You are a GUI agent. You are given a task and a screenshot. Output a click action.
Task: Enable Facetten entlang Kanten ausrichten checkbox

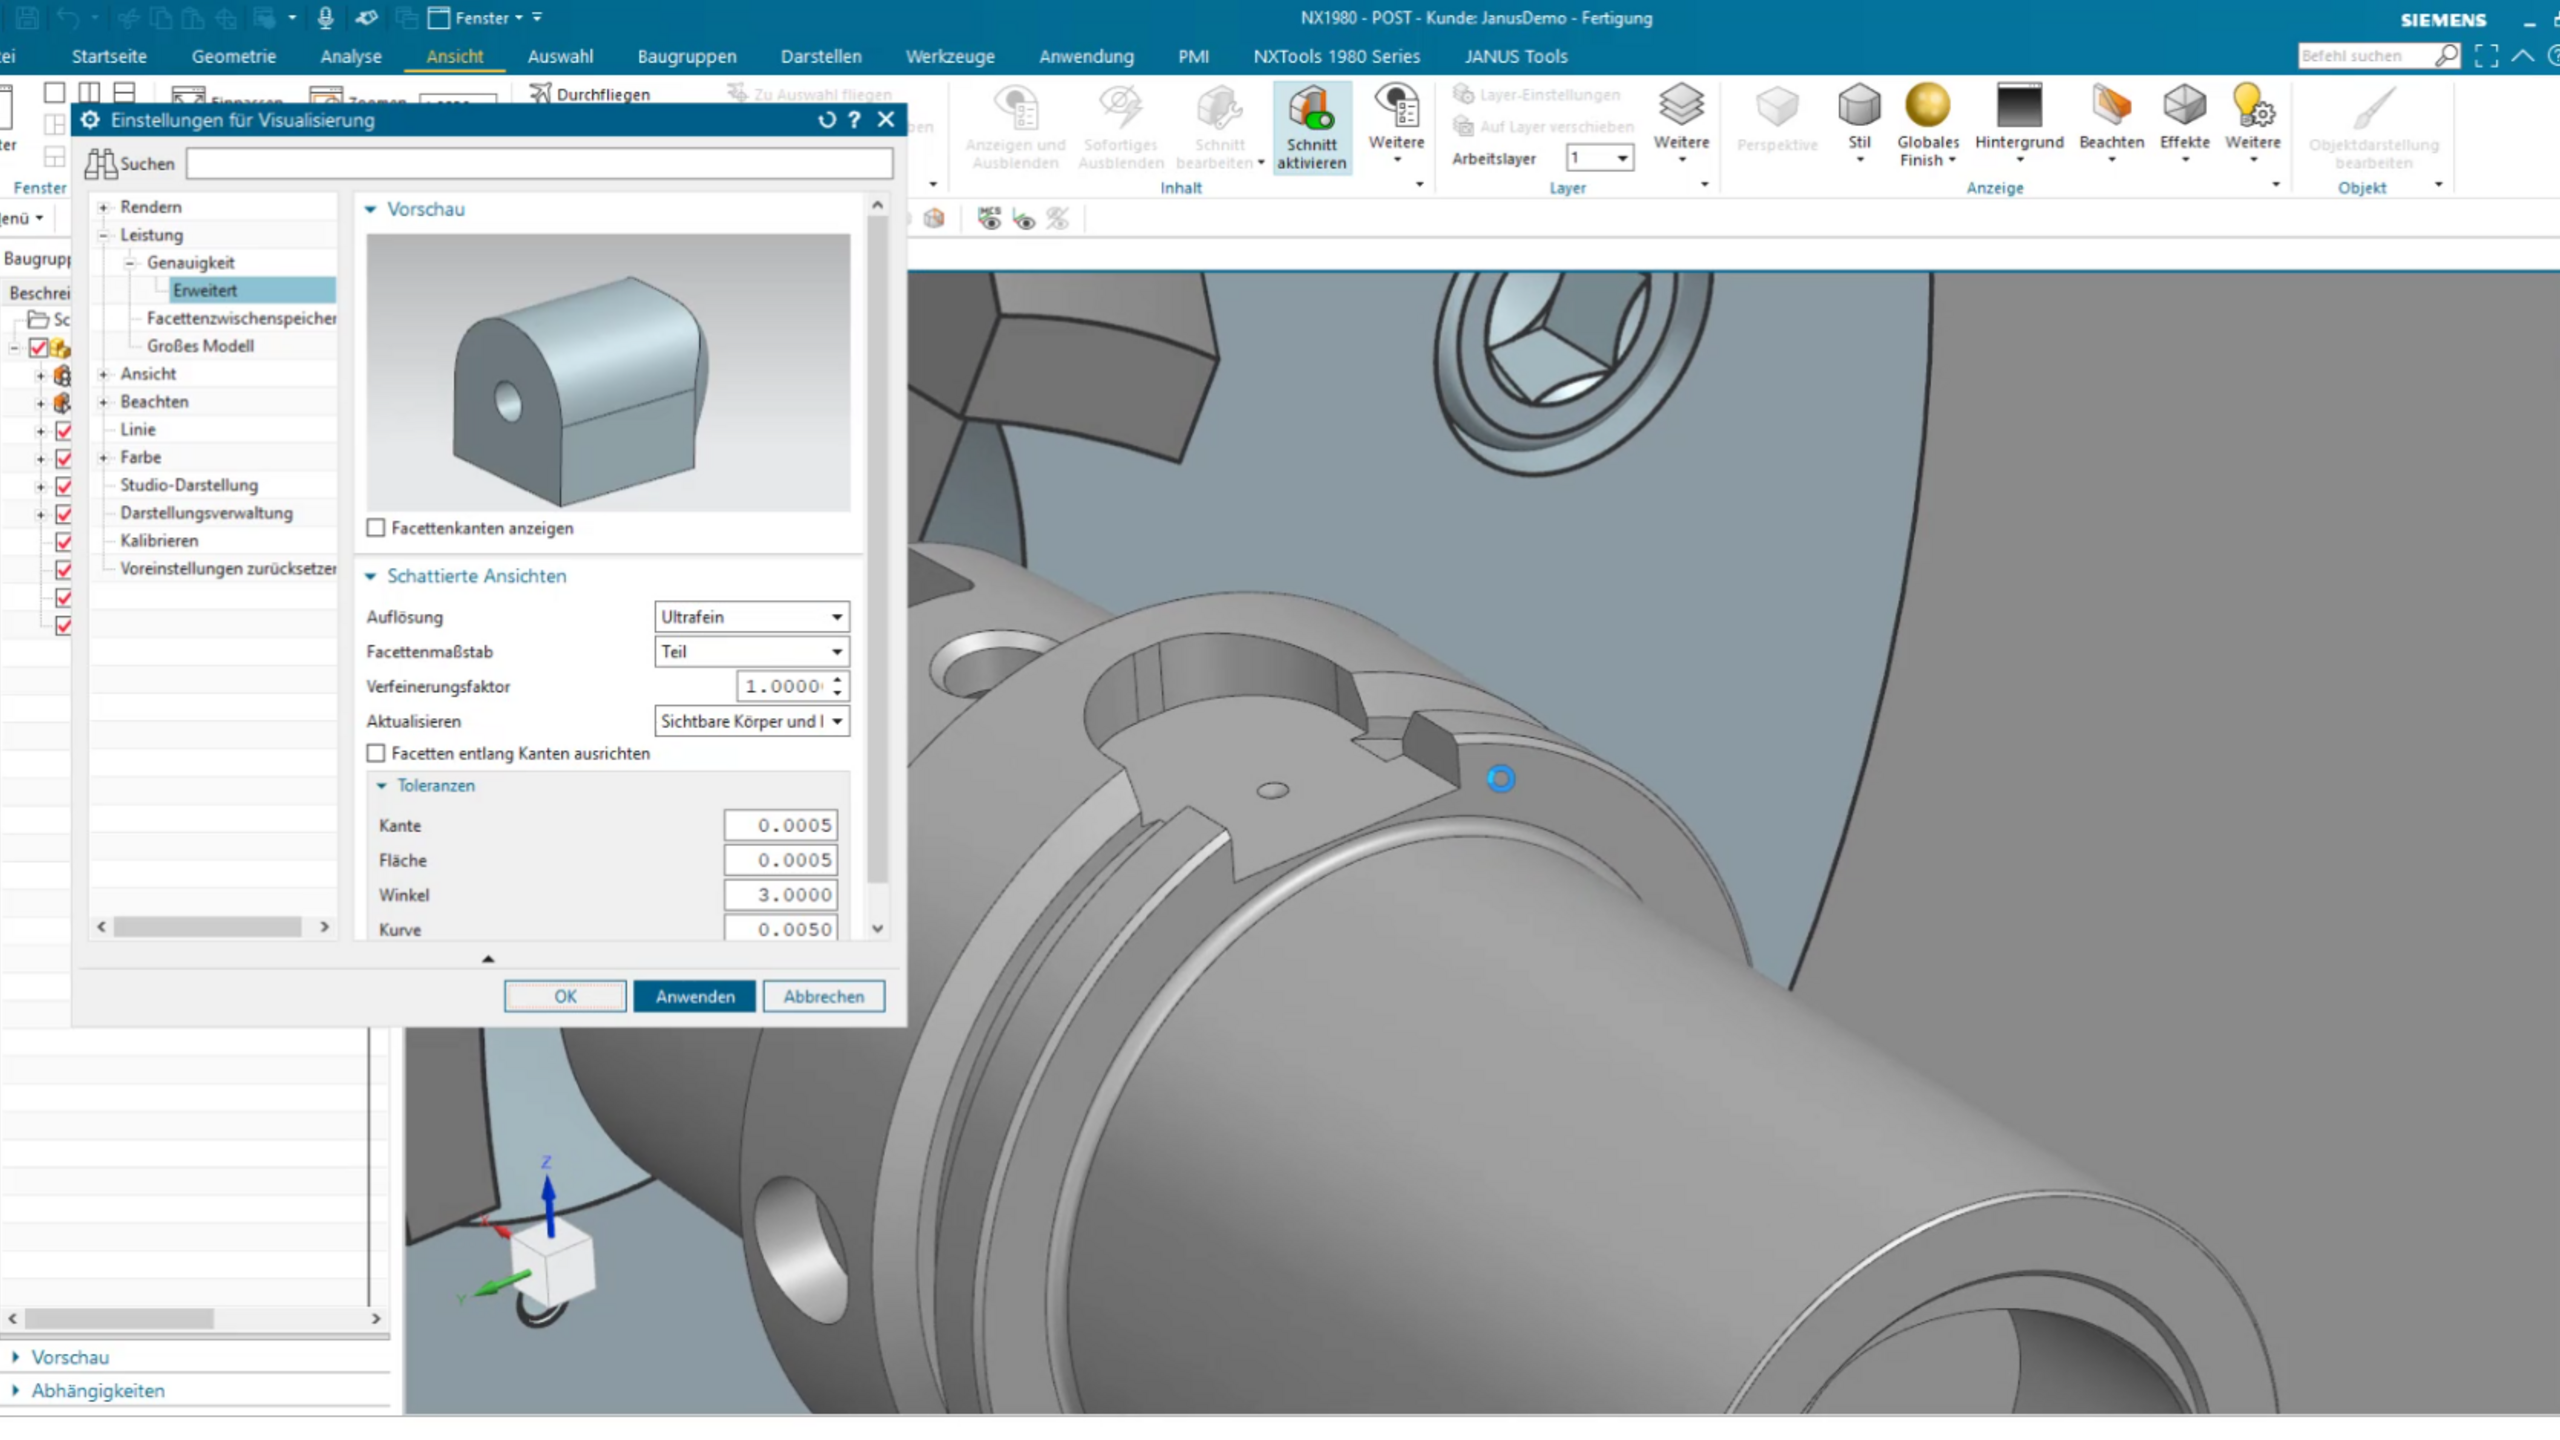(376, 753)
